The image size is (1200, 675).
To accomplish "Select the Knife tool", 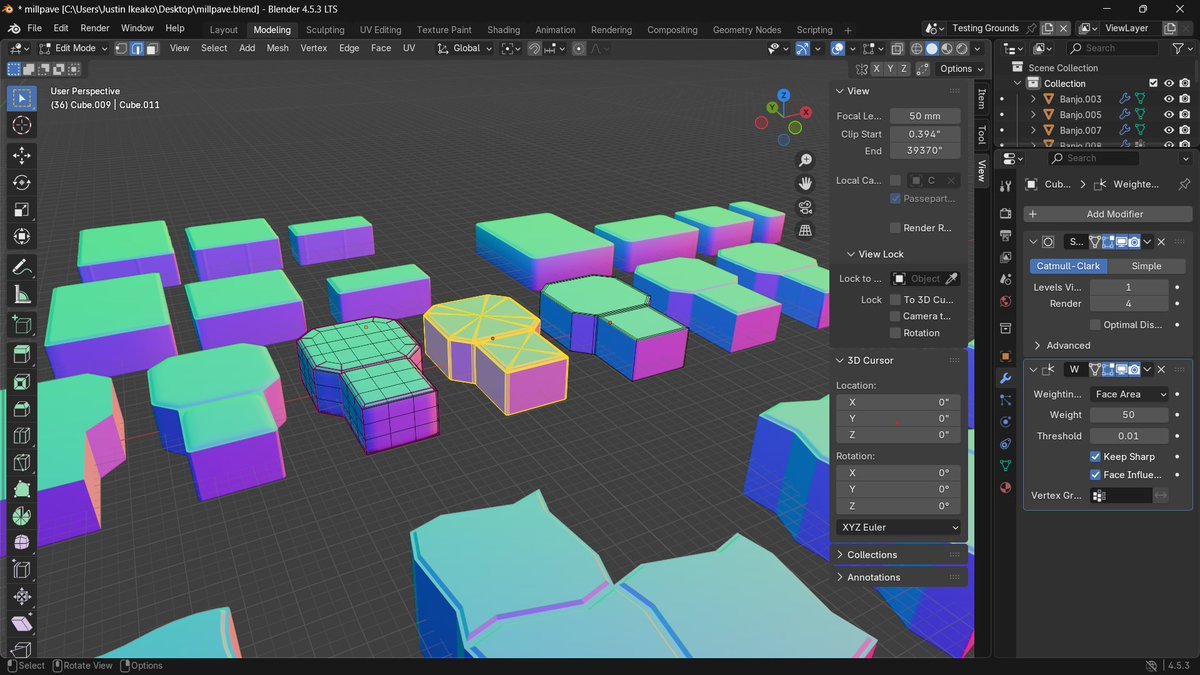I will click(22, 462).
